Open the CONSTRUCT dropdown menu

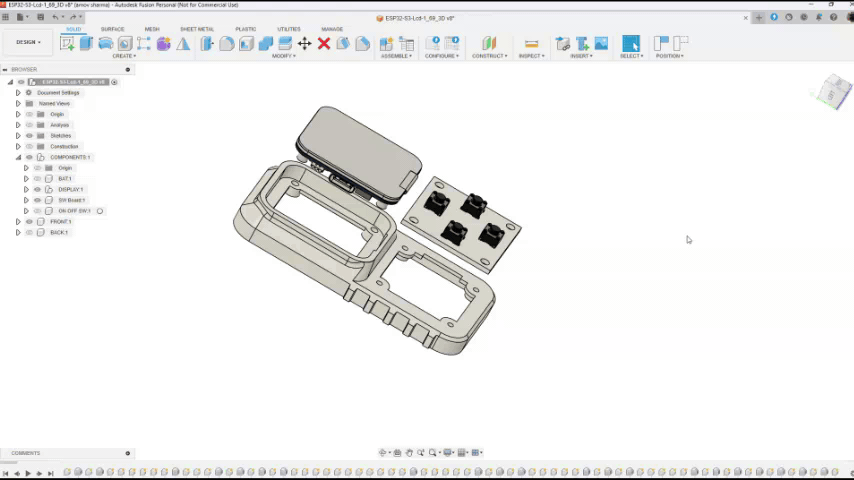(490, 56)
